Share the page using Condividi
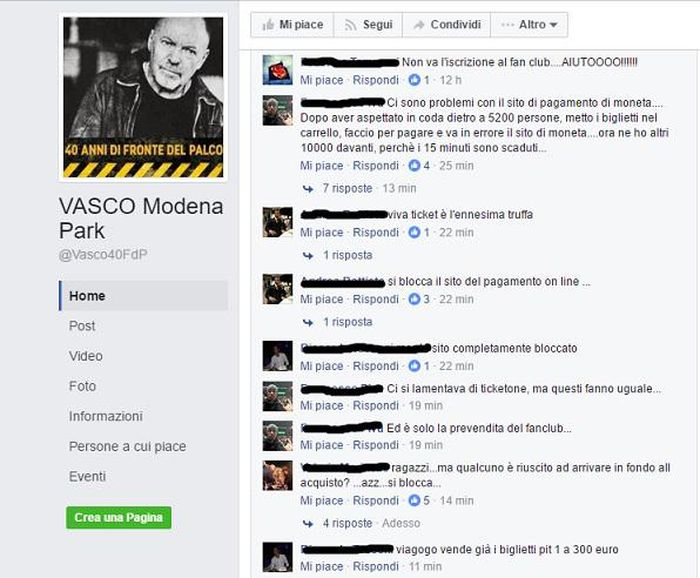Screen dimensions: 700x578 click(446, 25)
